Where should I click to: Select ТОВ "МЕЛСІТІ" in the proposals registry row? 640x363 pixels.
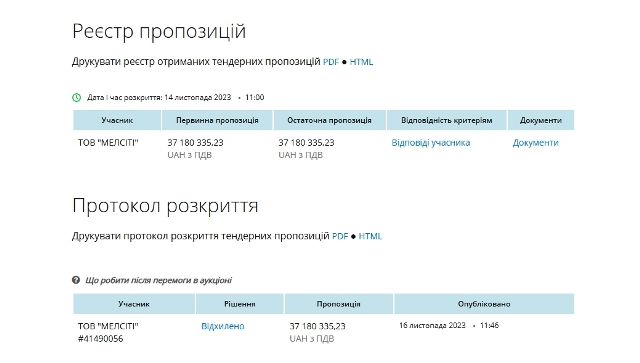[108, 143]
